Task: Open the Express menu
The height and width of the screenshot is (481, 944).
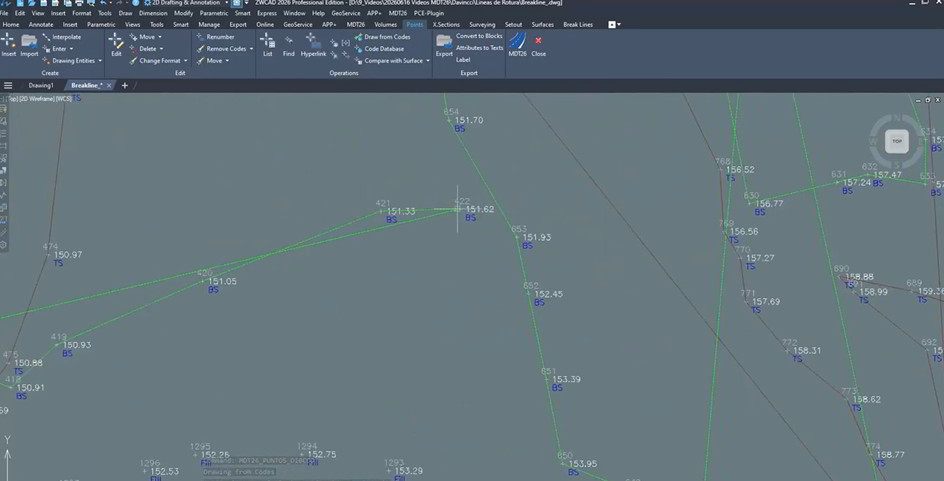Action: pos(266,13)
